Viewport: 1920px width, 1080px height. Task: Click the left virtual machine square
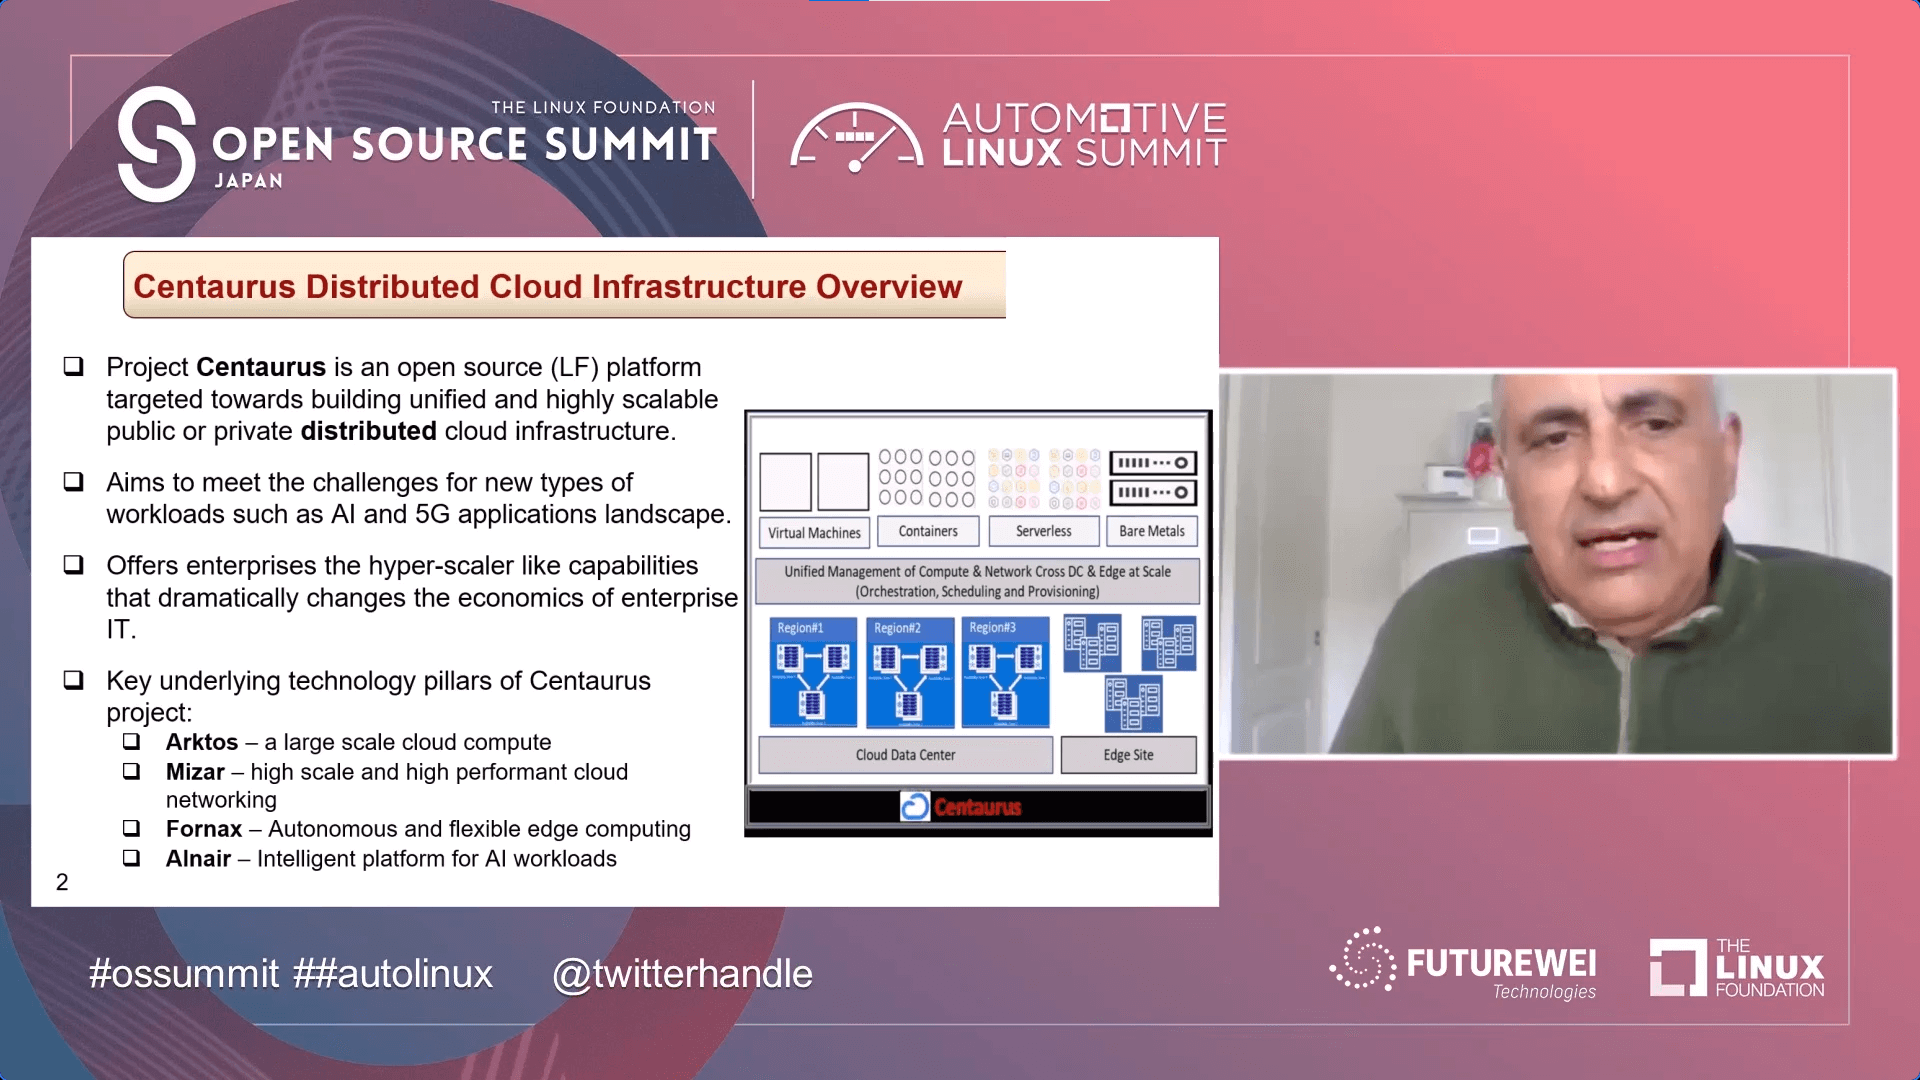785,482
